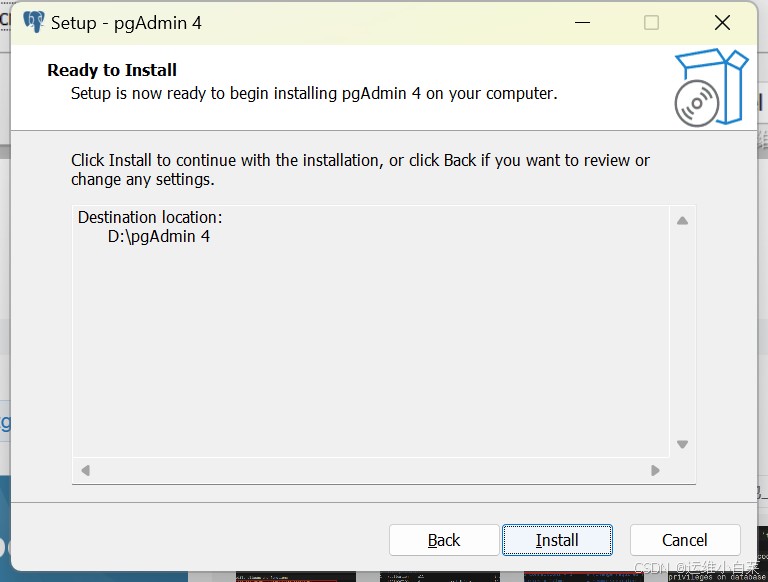The image size is (768, 582).
Task: Click the "Setup is now ready" subtitle text
Action: pyautogui.click(x=314, y=93)
